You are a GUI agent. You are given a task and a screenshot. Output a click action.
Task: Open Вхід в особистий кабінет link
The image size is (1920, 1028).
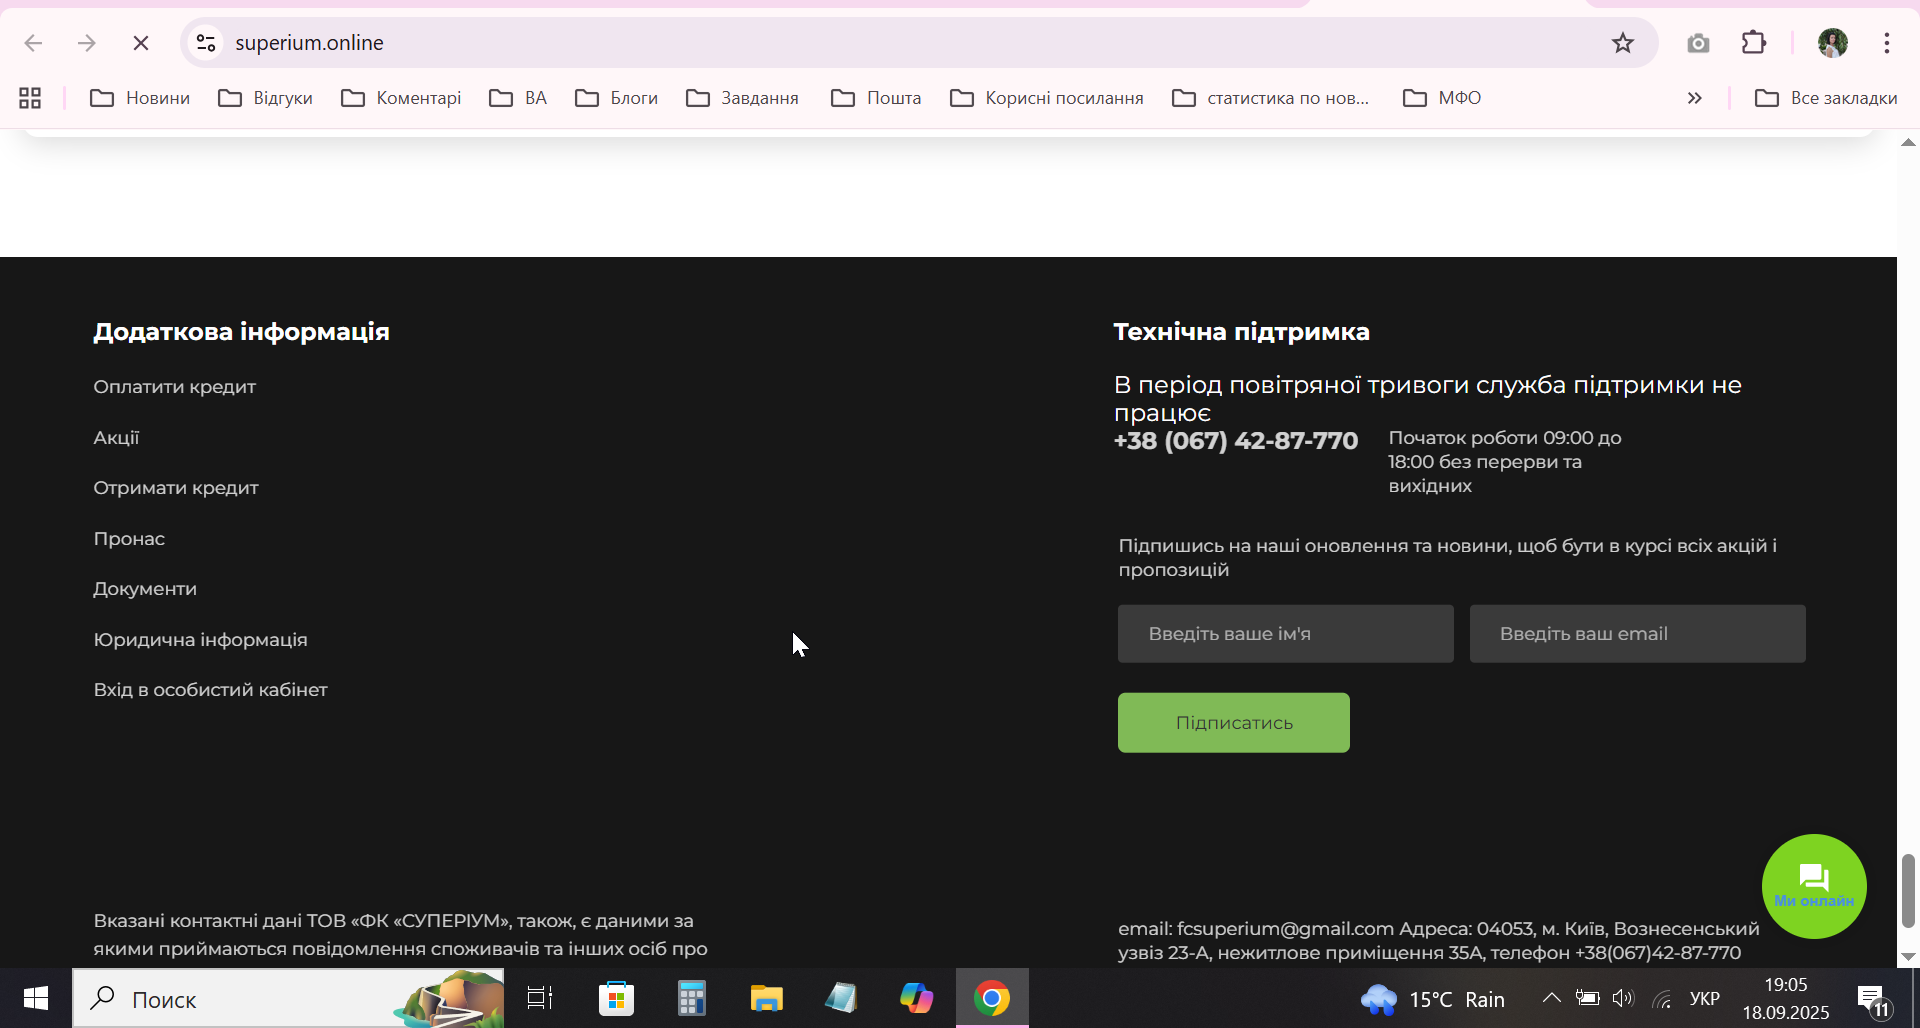pyautogui.click(x=210, y=690)
